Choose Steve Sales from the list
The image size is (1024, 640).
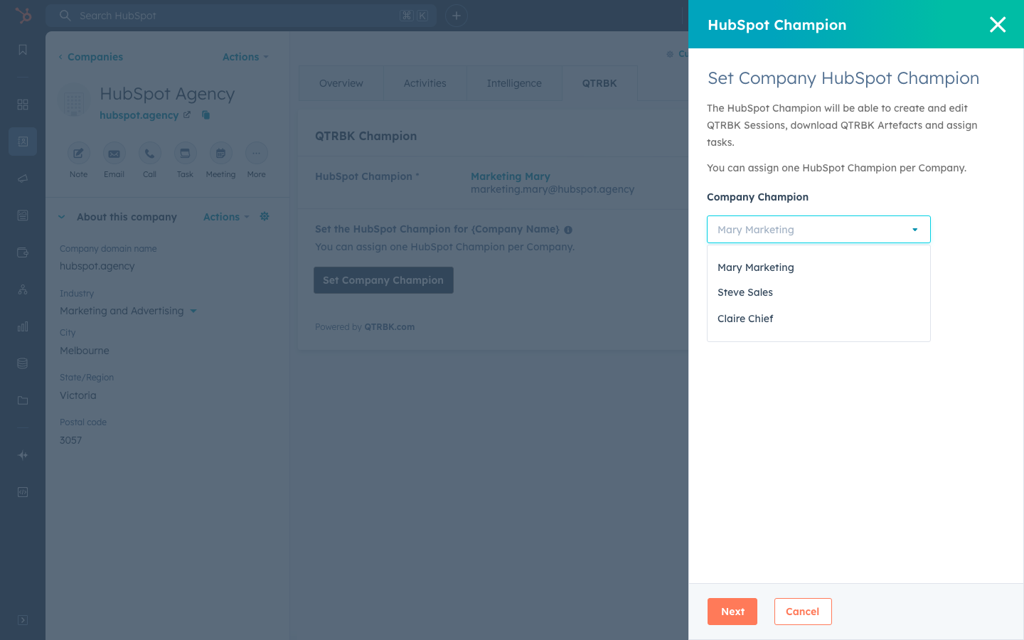point(818,293)
